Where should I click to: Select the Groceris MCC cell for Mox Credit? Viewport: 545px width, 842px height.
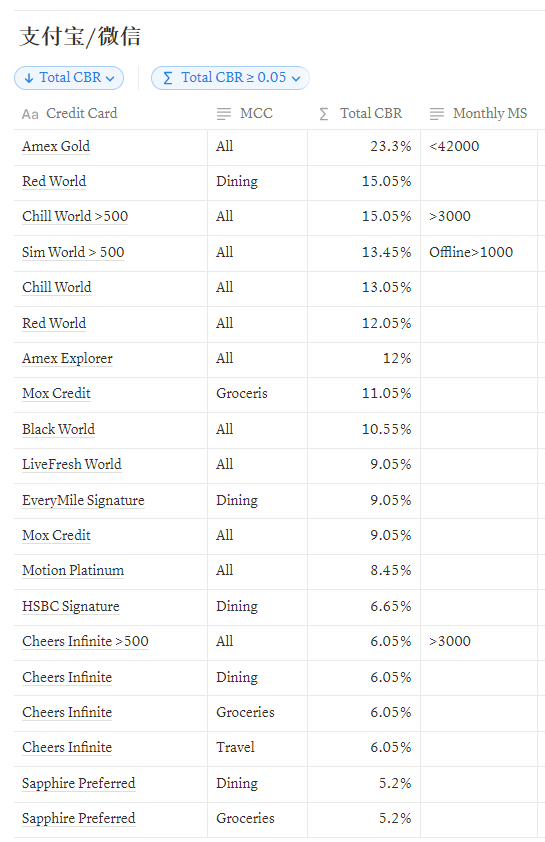coord(257,394)
